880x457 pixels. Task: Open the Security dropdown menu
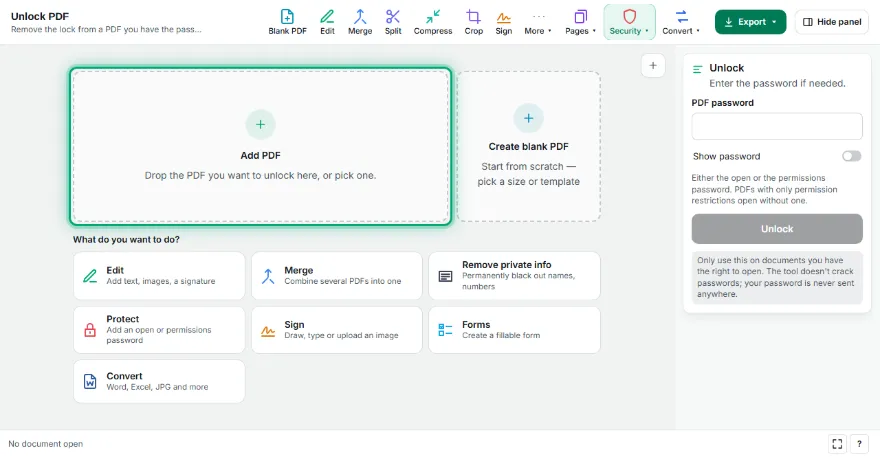pos(629,22)
